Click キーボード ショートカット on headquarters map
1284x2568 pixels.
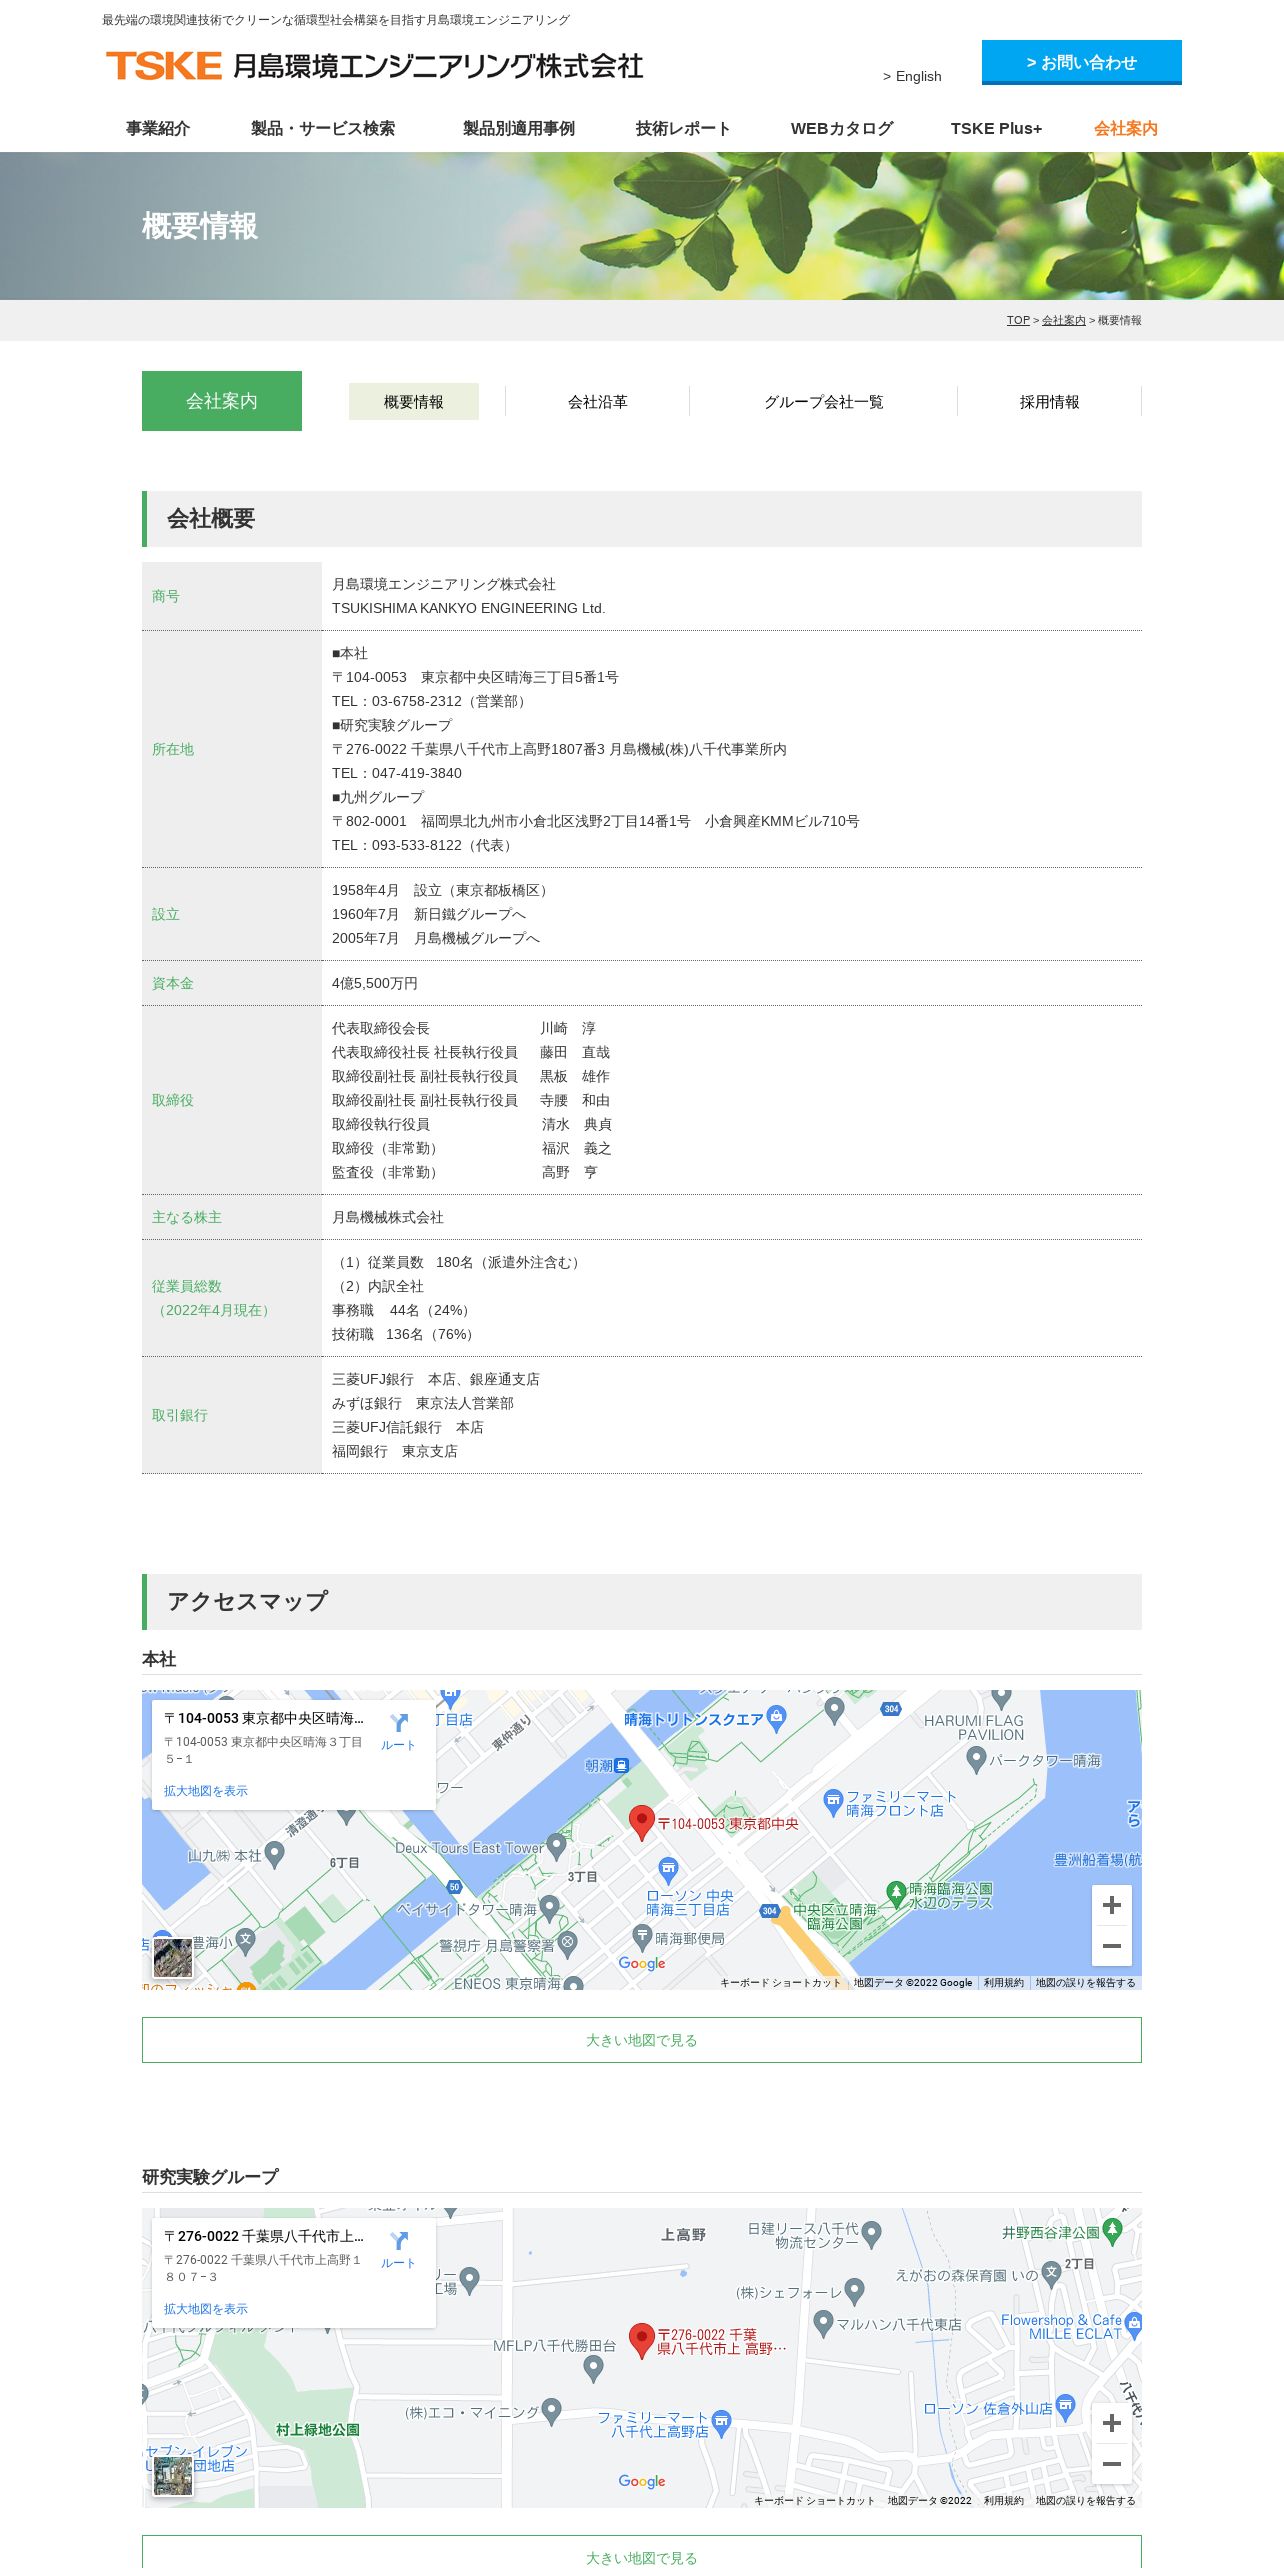coord(780,1982)
